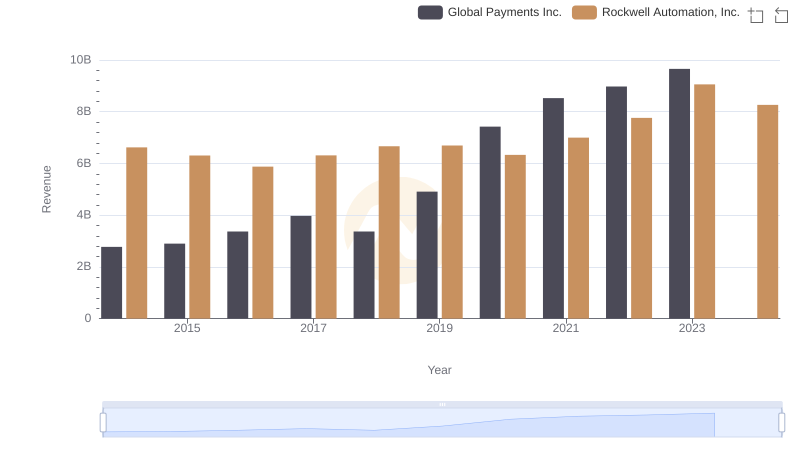The image size is (800, 461).
Task: Click the 2016 Rockwell Automation bar
Action: [x=263, y=243]
